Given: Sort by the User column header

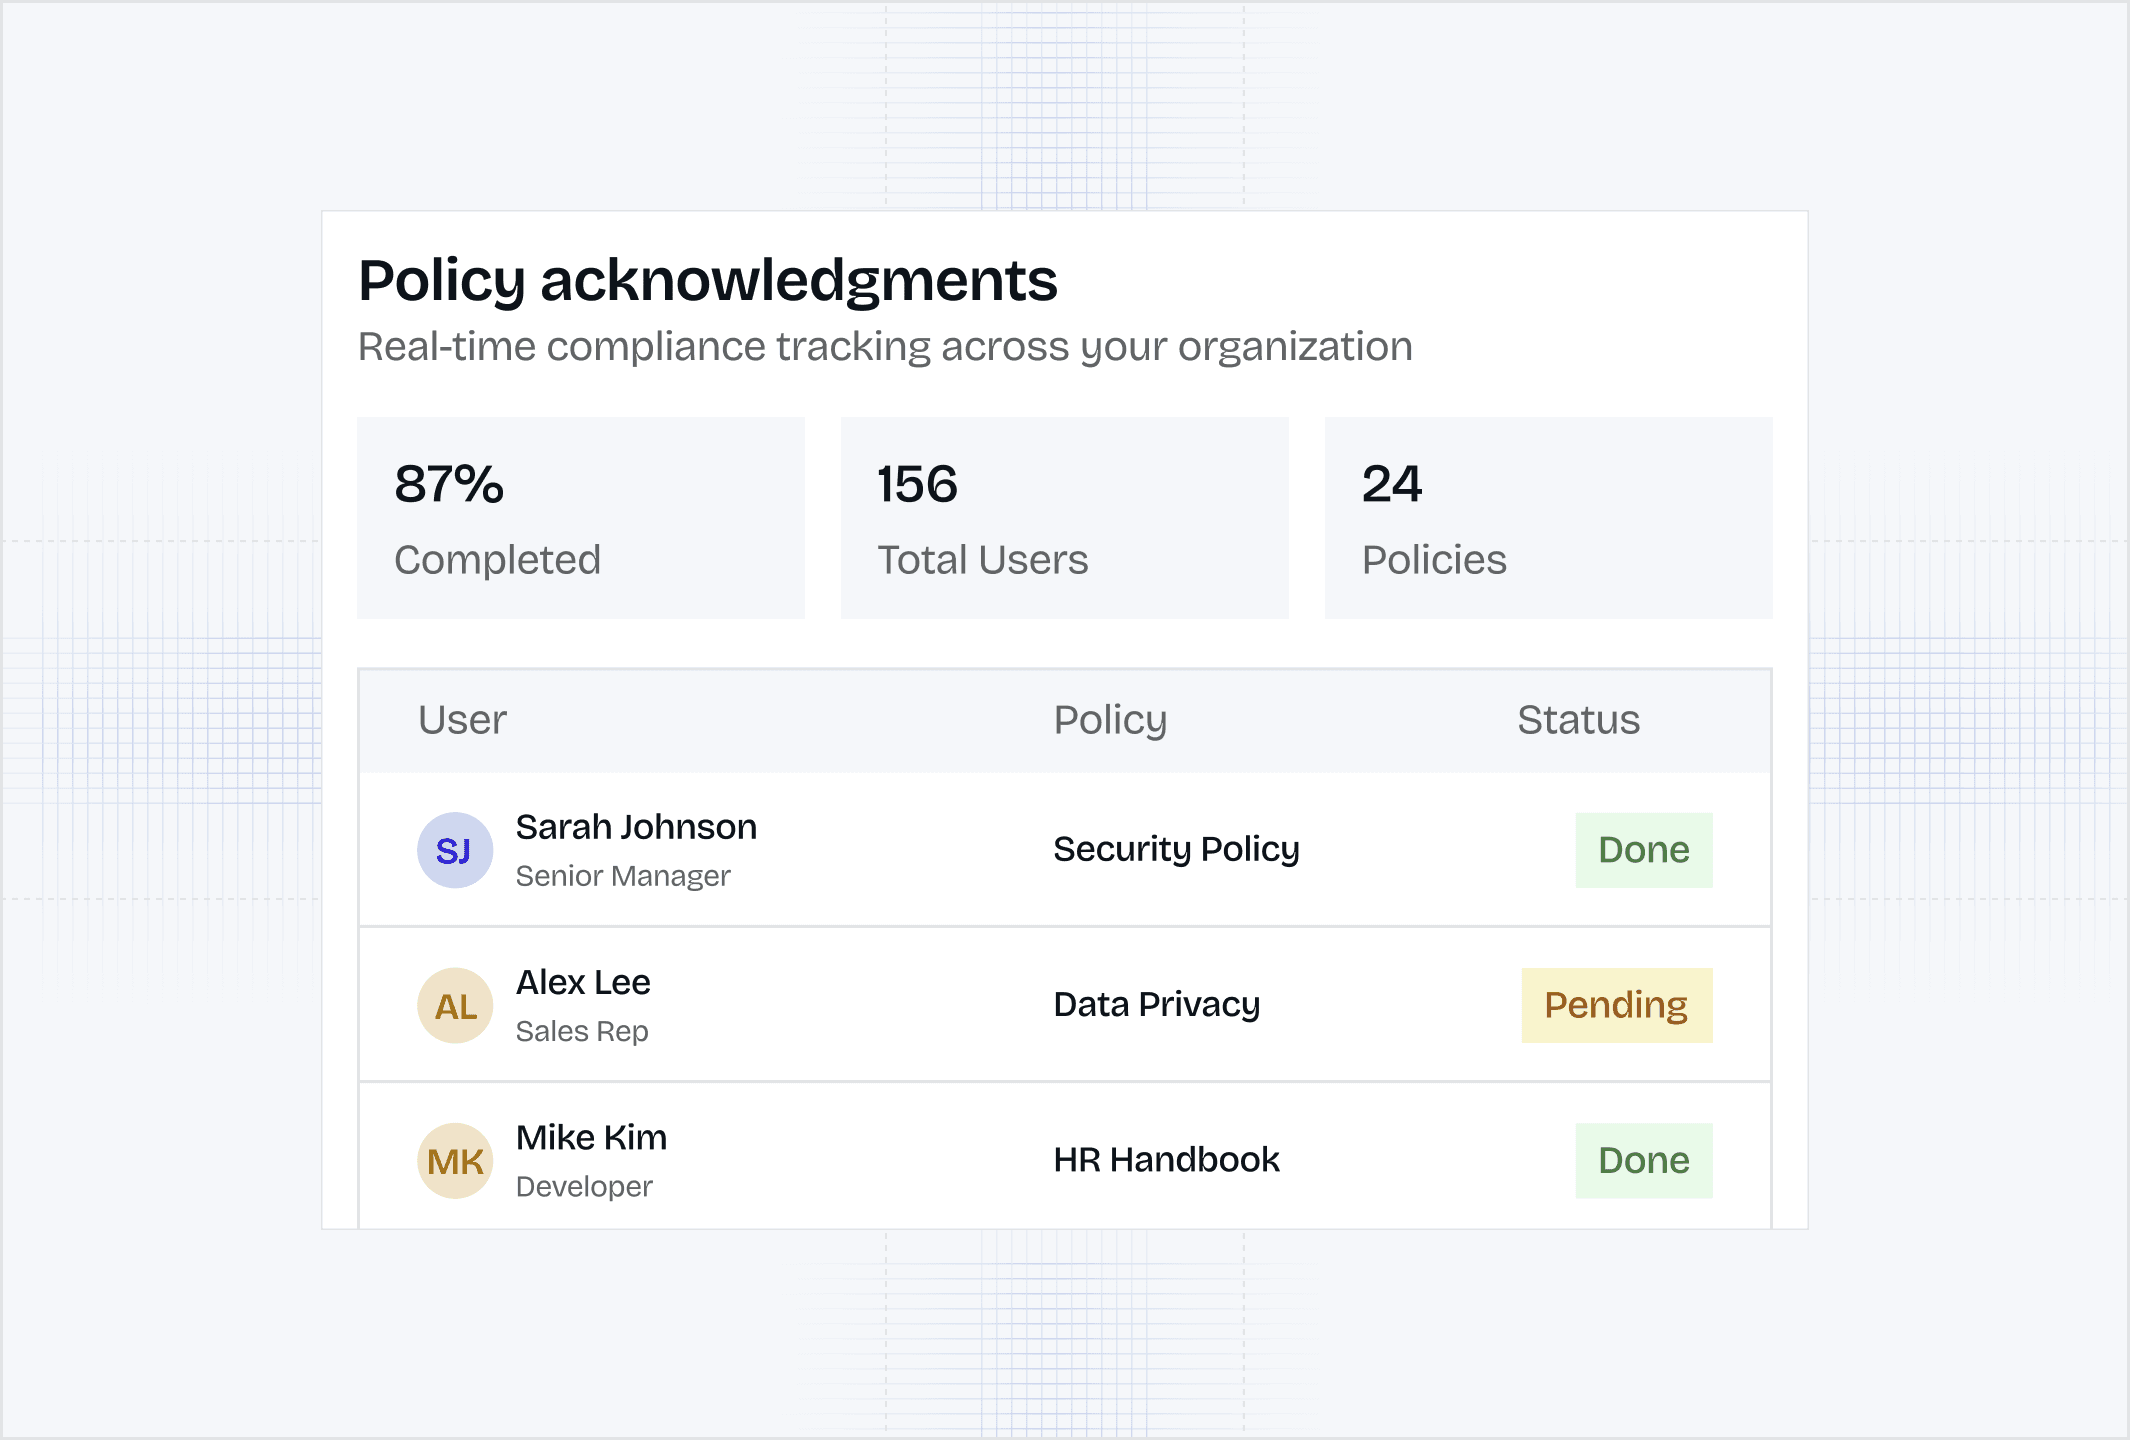Looking at the screenshot, I should pos(462,720).
